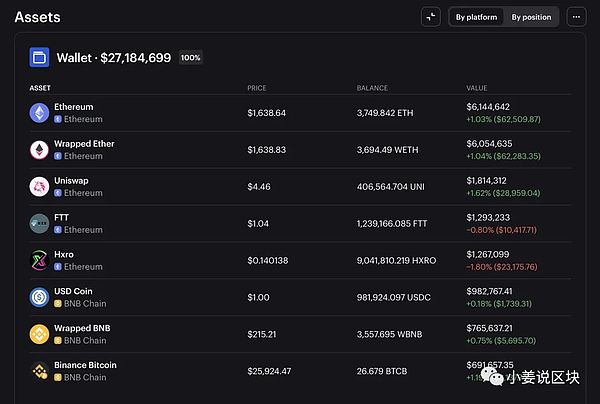Click the FTT token icon

click(x=39, y=223)
